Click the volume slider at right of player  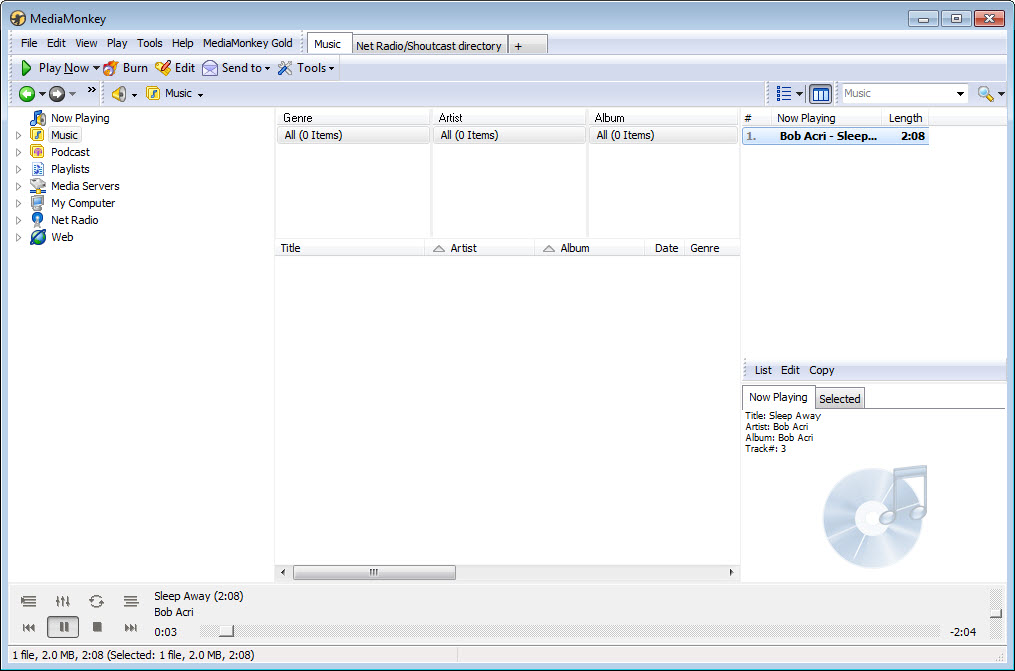pos(996,613)
